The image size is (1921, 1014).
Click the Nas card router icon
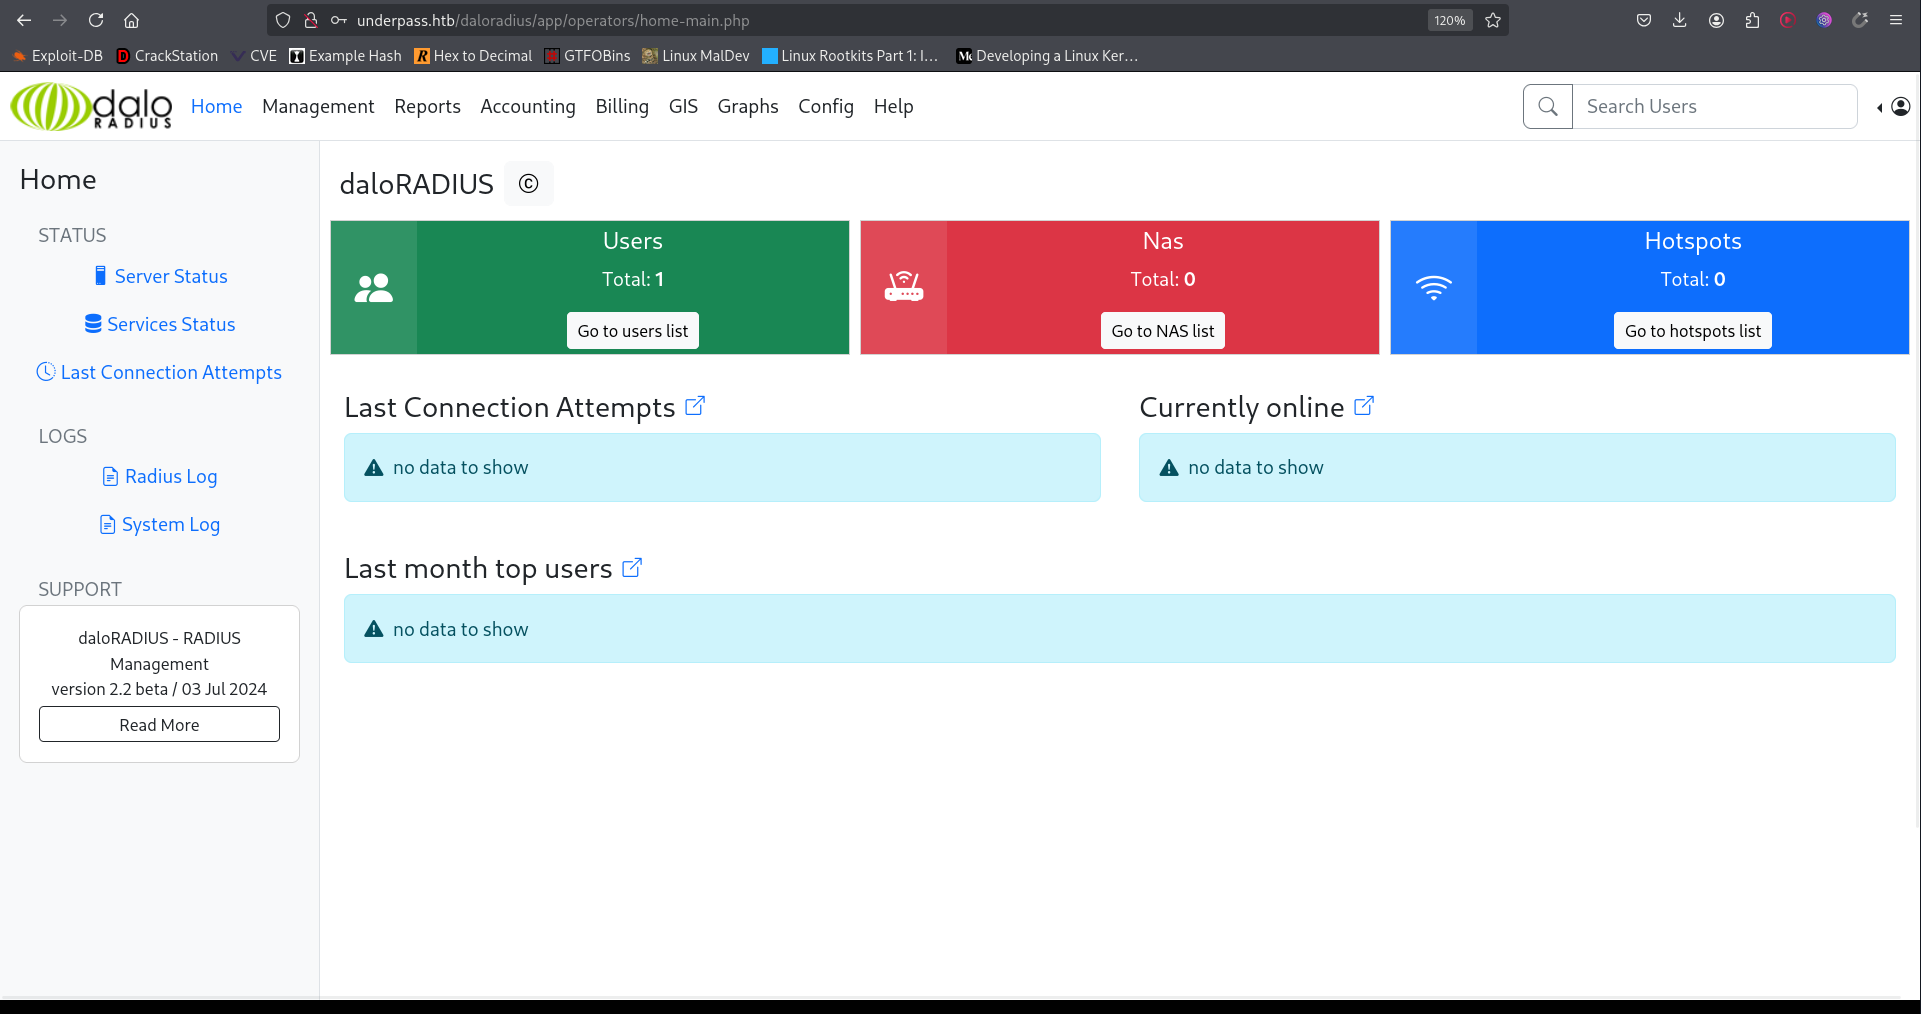tap(904, 288)
